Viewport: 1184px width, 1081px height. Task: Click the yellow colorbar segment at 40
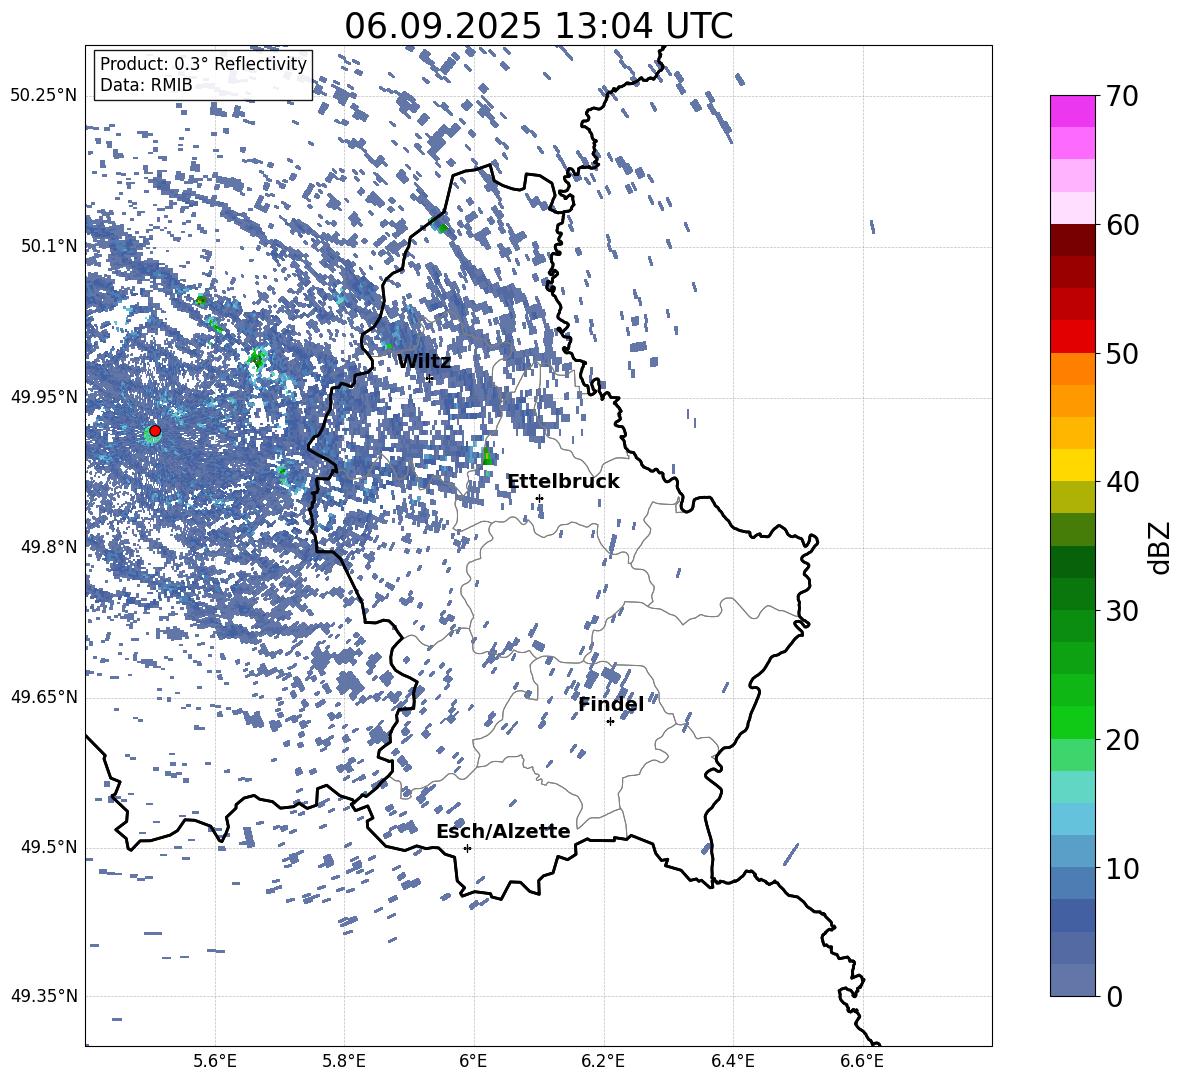pos(1072,465)
